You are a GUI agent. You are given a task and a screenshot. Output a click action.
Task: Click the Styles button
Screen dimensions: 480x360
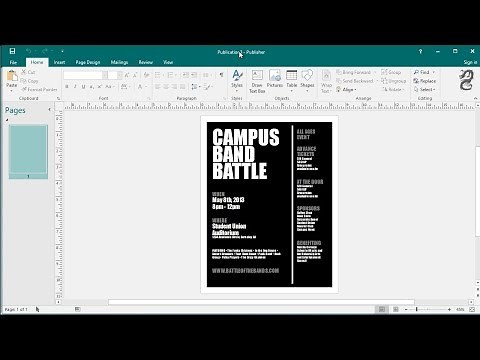237,80
